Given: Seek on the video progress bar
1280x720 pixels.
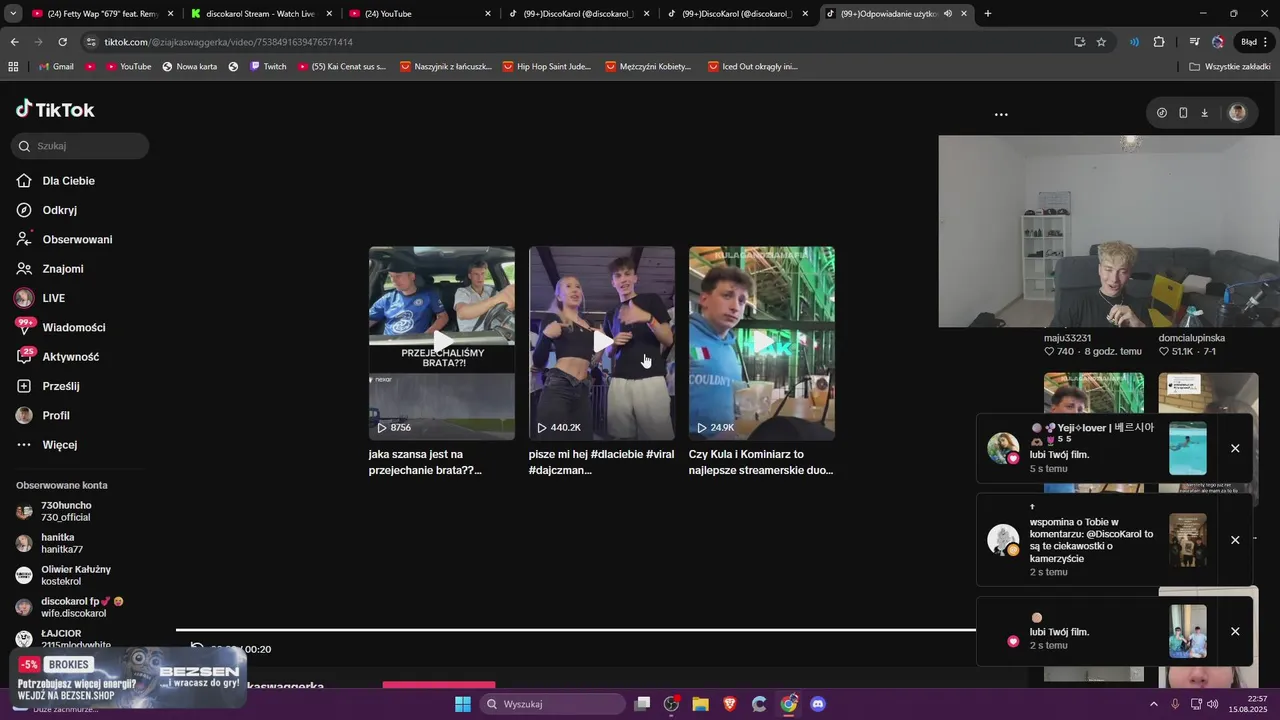Looking at the screenshot, I should (x=576, y=630).
